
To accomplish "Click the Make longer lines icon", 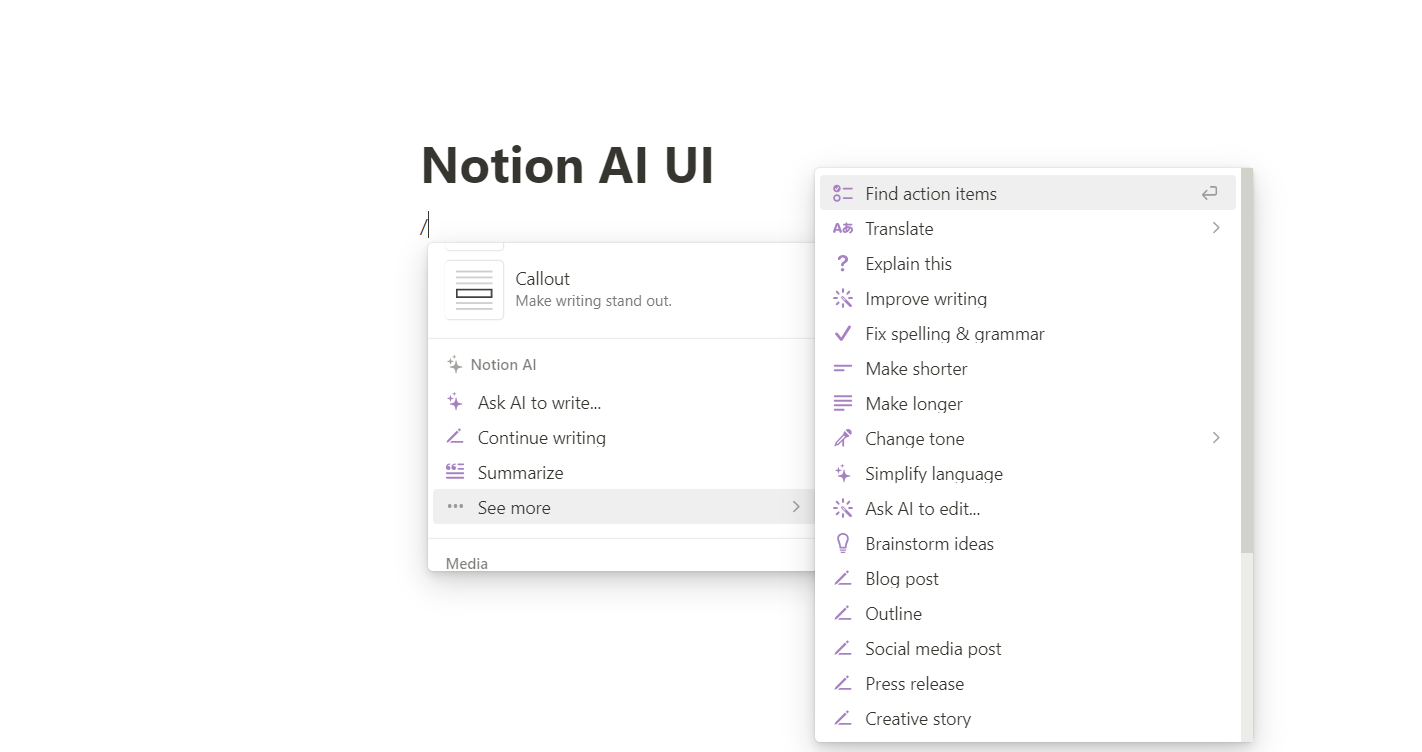I will click(x=843, y=404).
